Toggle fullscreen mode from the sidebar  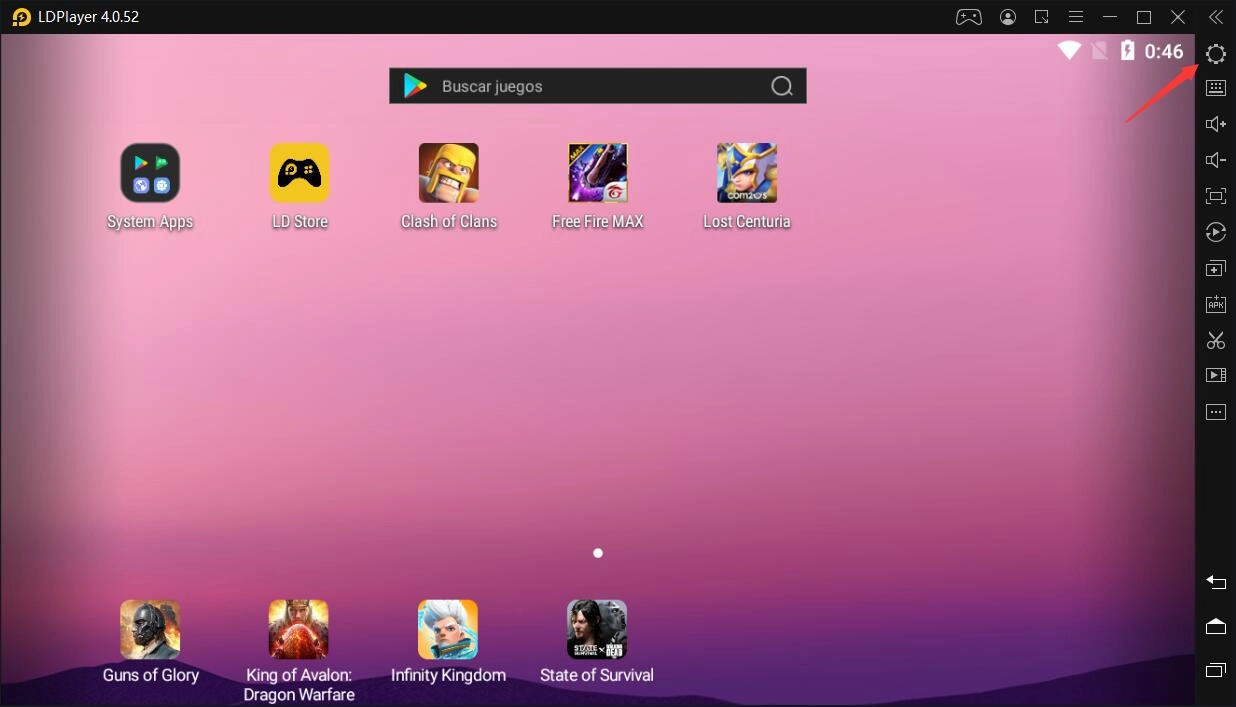coord(1215,196)
